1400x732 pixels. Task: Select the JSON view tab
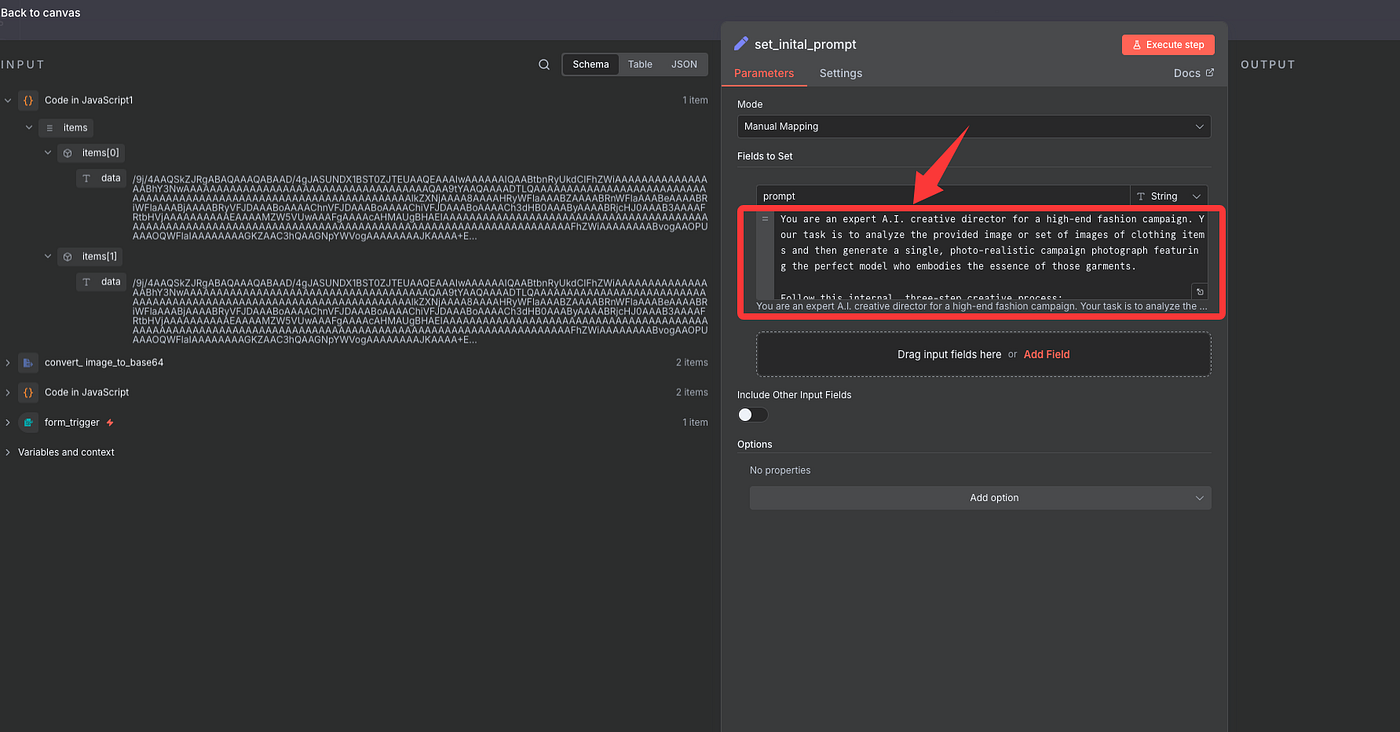coord(684,64)
